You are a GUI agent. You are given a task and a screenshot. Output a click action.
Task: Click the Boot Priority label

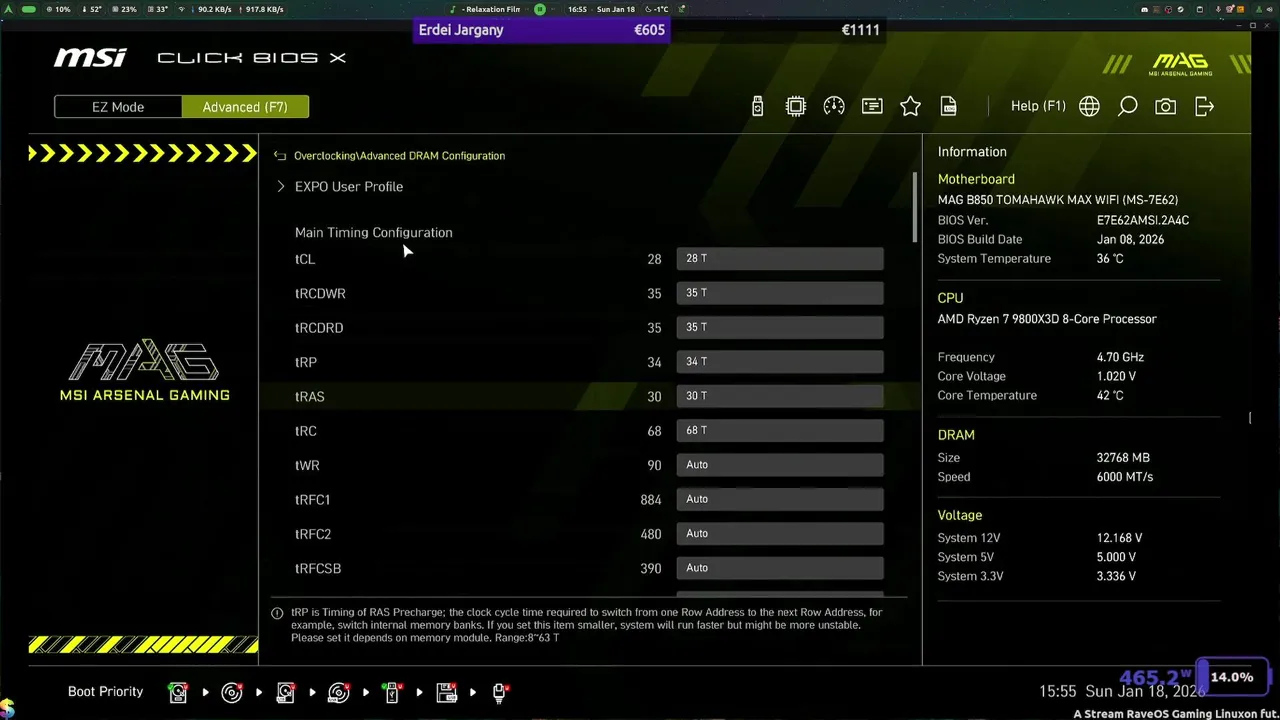(x=105, y=692)
